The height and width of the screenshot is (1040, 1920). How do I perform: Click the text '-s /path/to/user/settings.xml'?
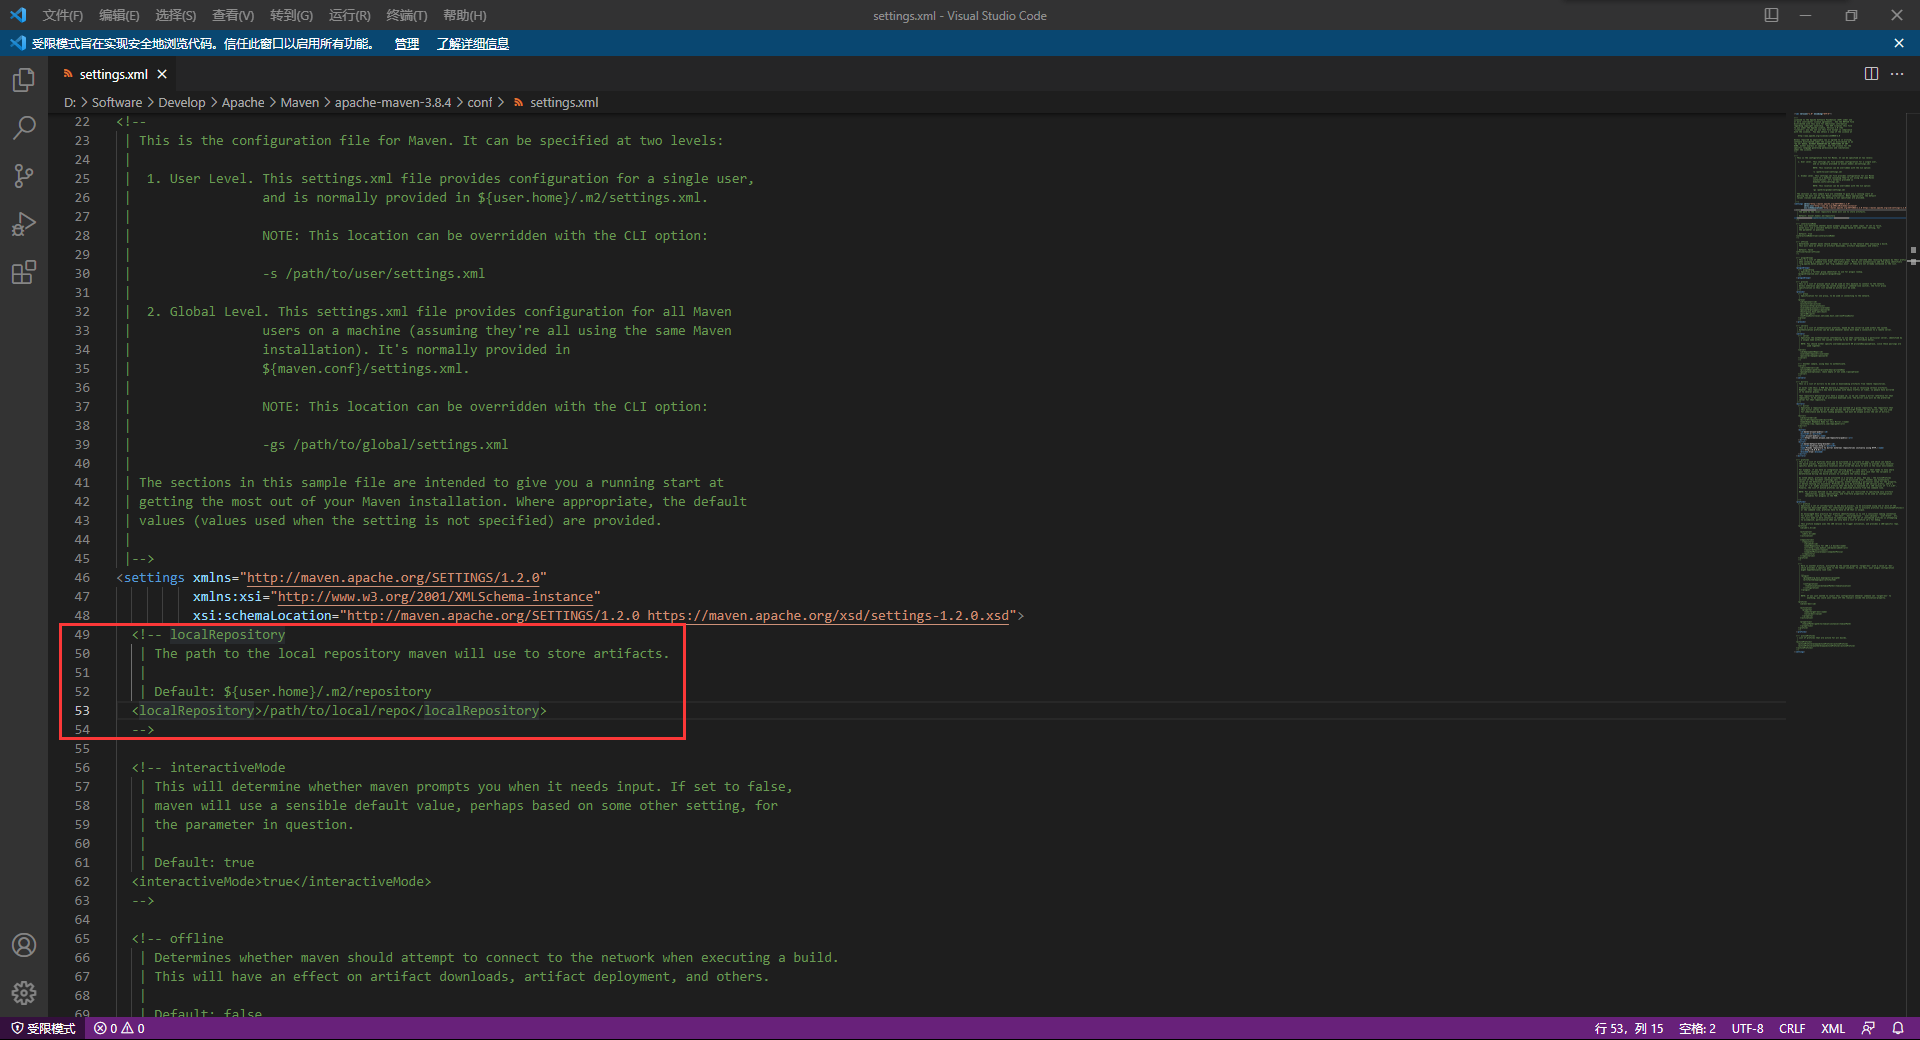(x=374, y=273)
